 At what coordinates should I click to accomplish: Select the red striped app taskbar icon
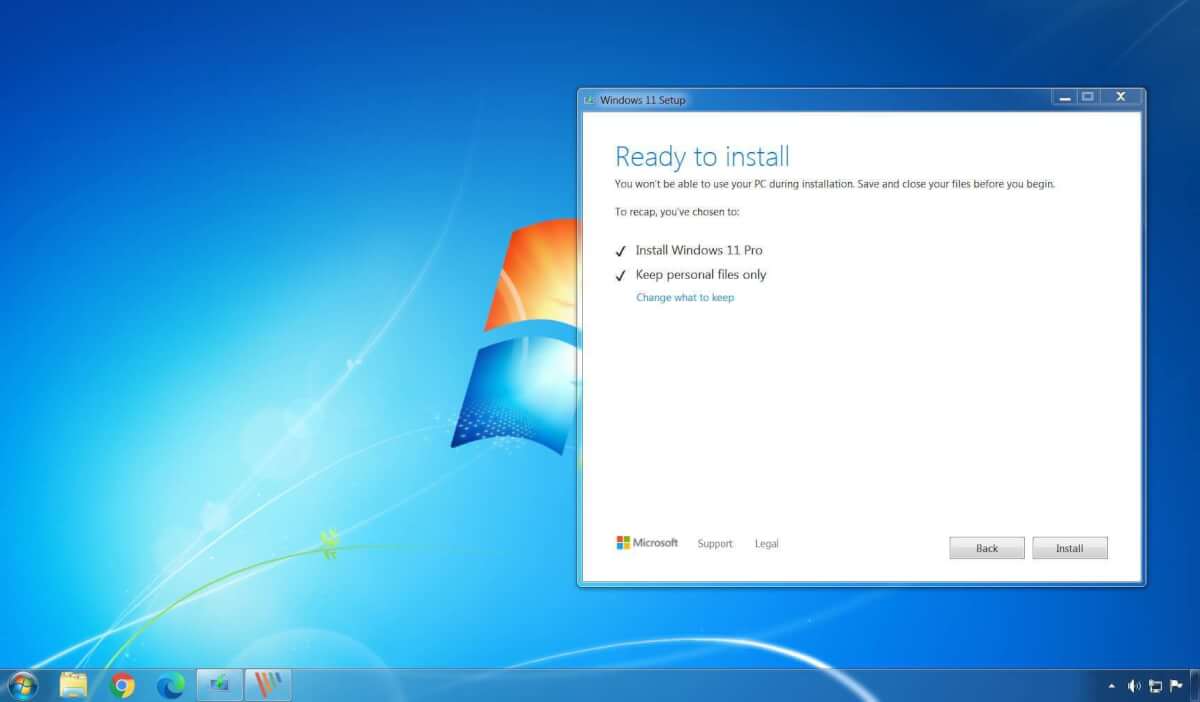tap(267, 685)
